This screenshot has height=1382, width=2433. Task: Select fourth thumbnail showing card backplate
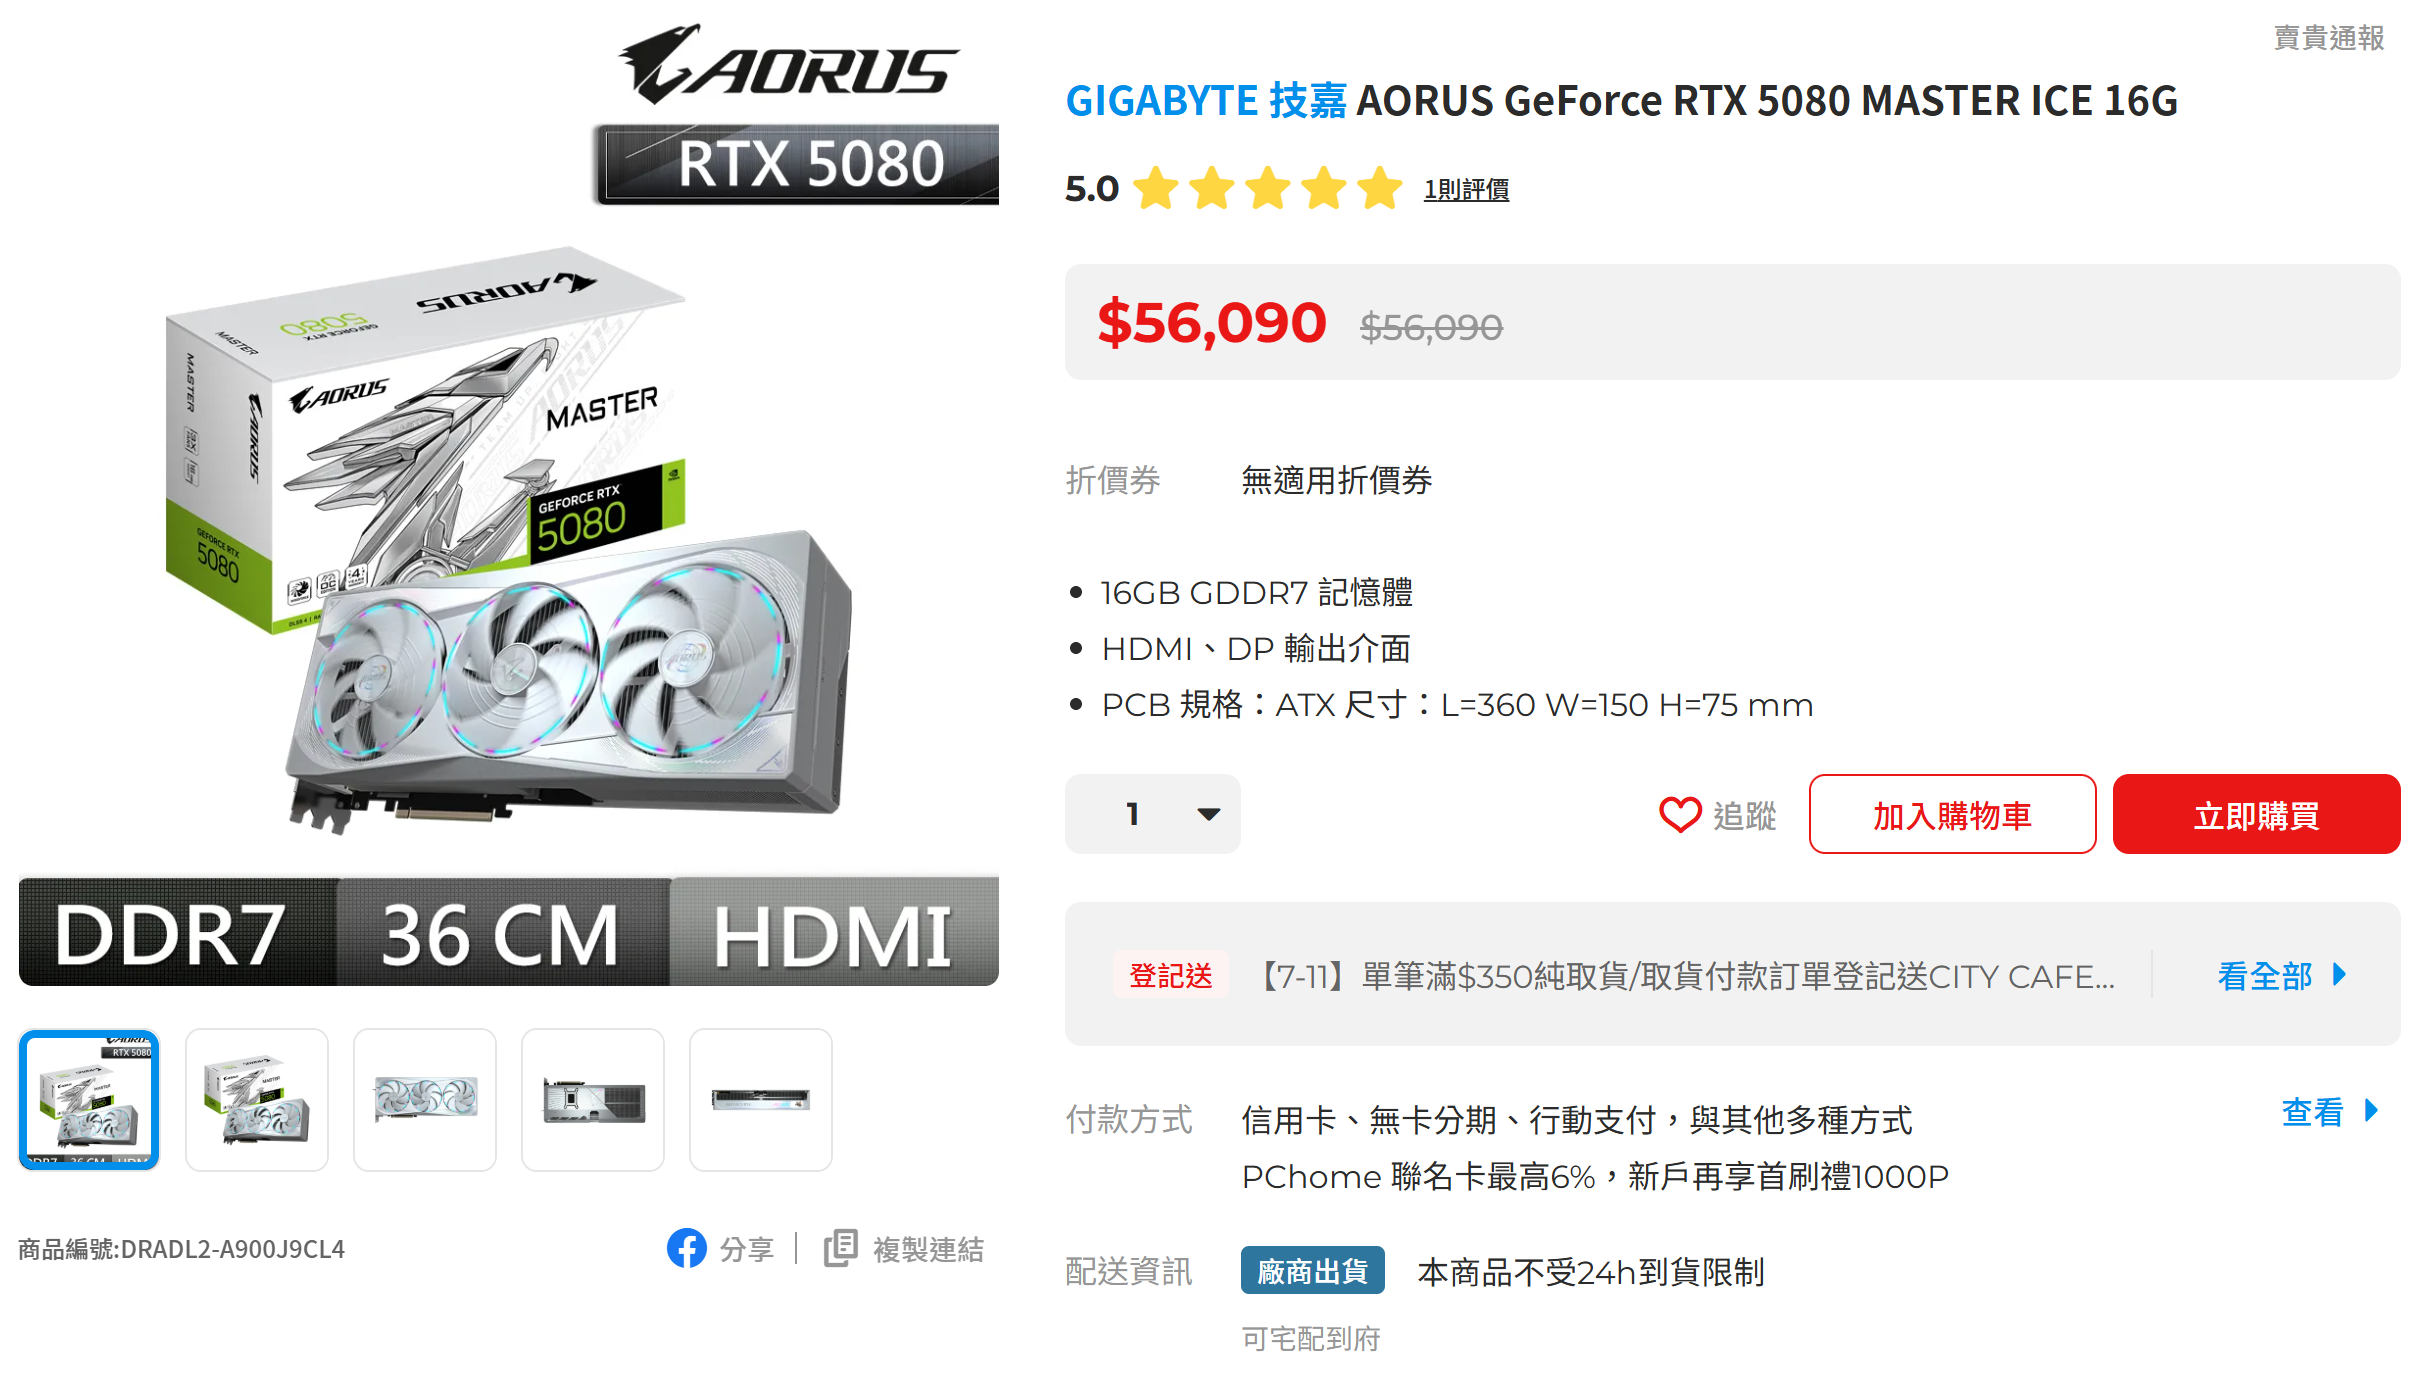pyautogui.click(x=593, y=1099)
